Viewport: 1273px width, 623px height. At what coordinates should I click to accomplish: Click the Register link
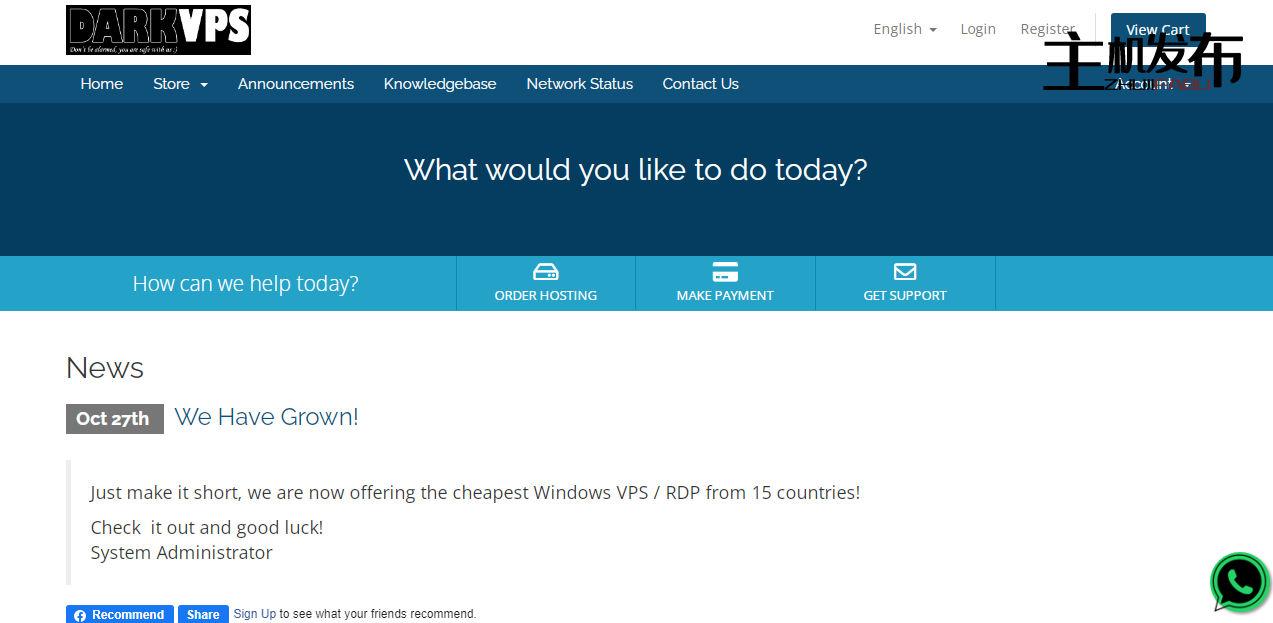click(1046, 29)
